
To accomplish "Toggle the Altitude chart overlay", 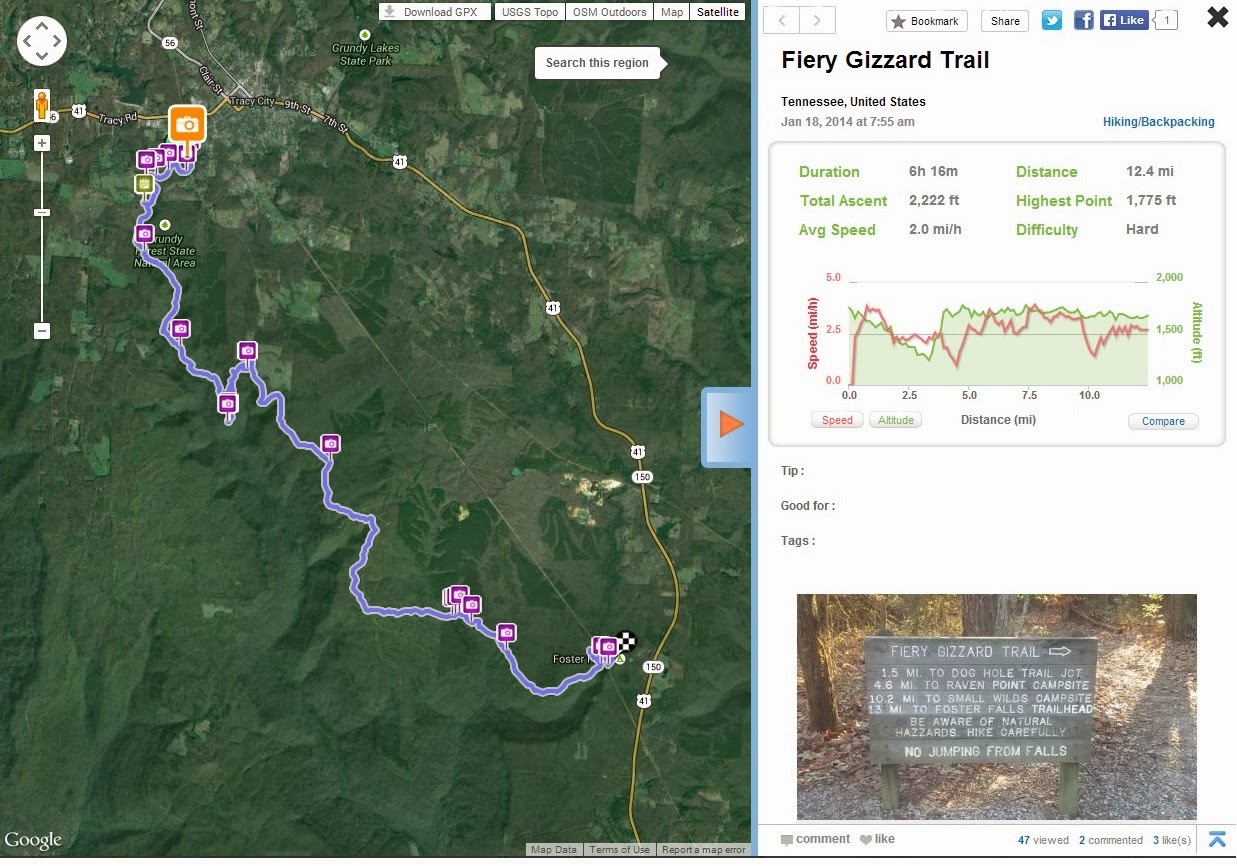I will [x=895, y=420].
